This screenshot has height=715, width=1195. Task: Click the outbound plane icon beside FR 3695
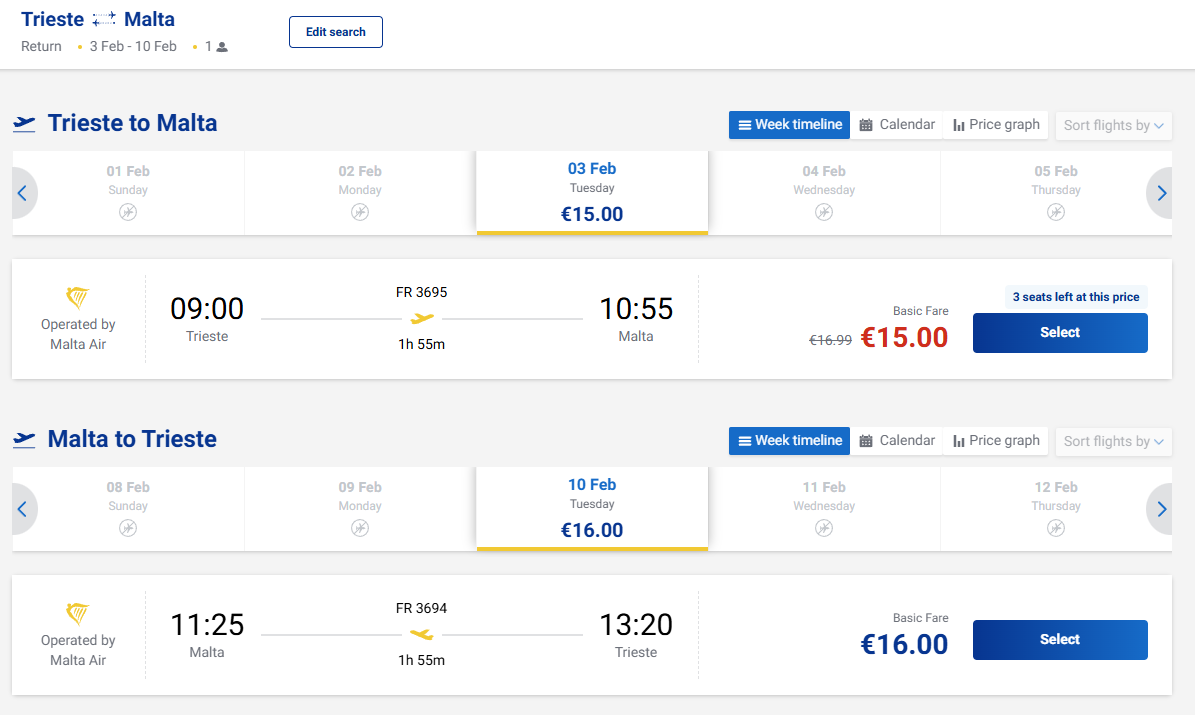(422, 318)
